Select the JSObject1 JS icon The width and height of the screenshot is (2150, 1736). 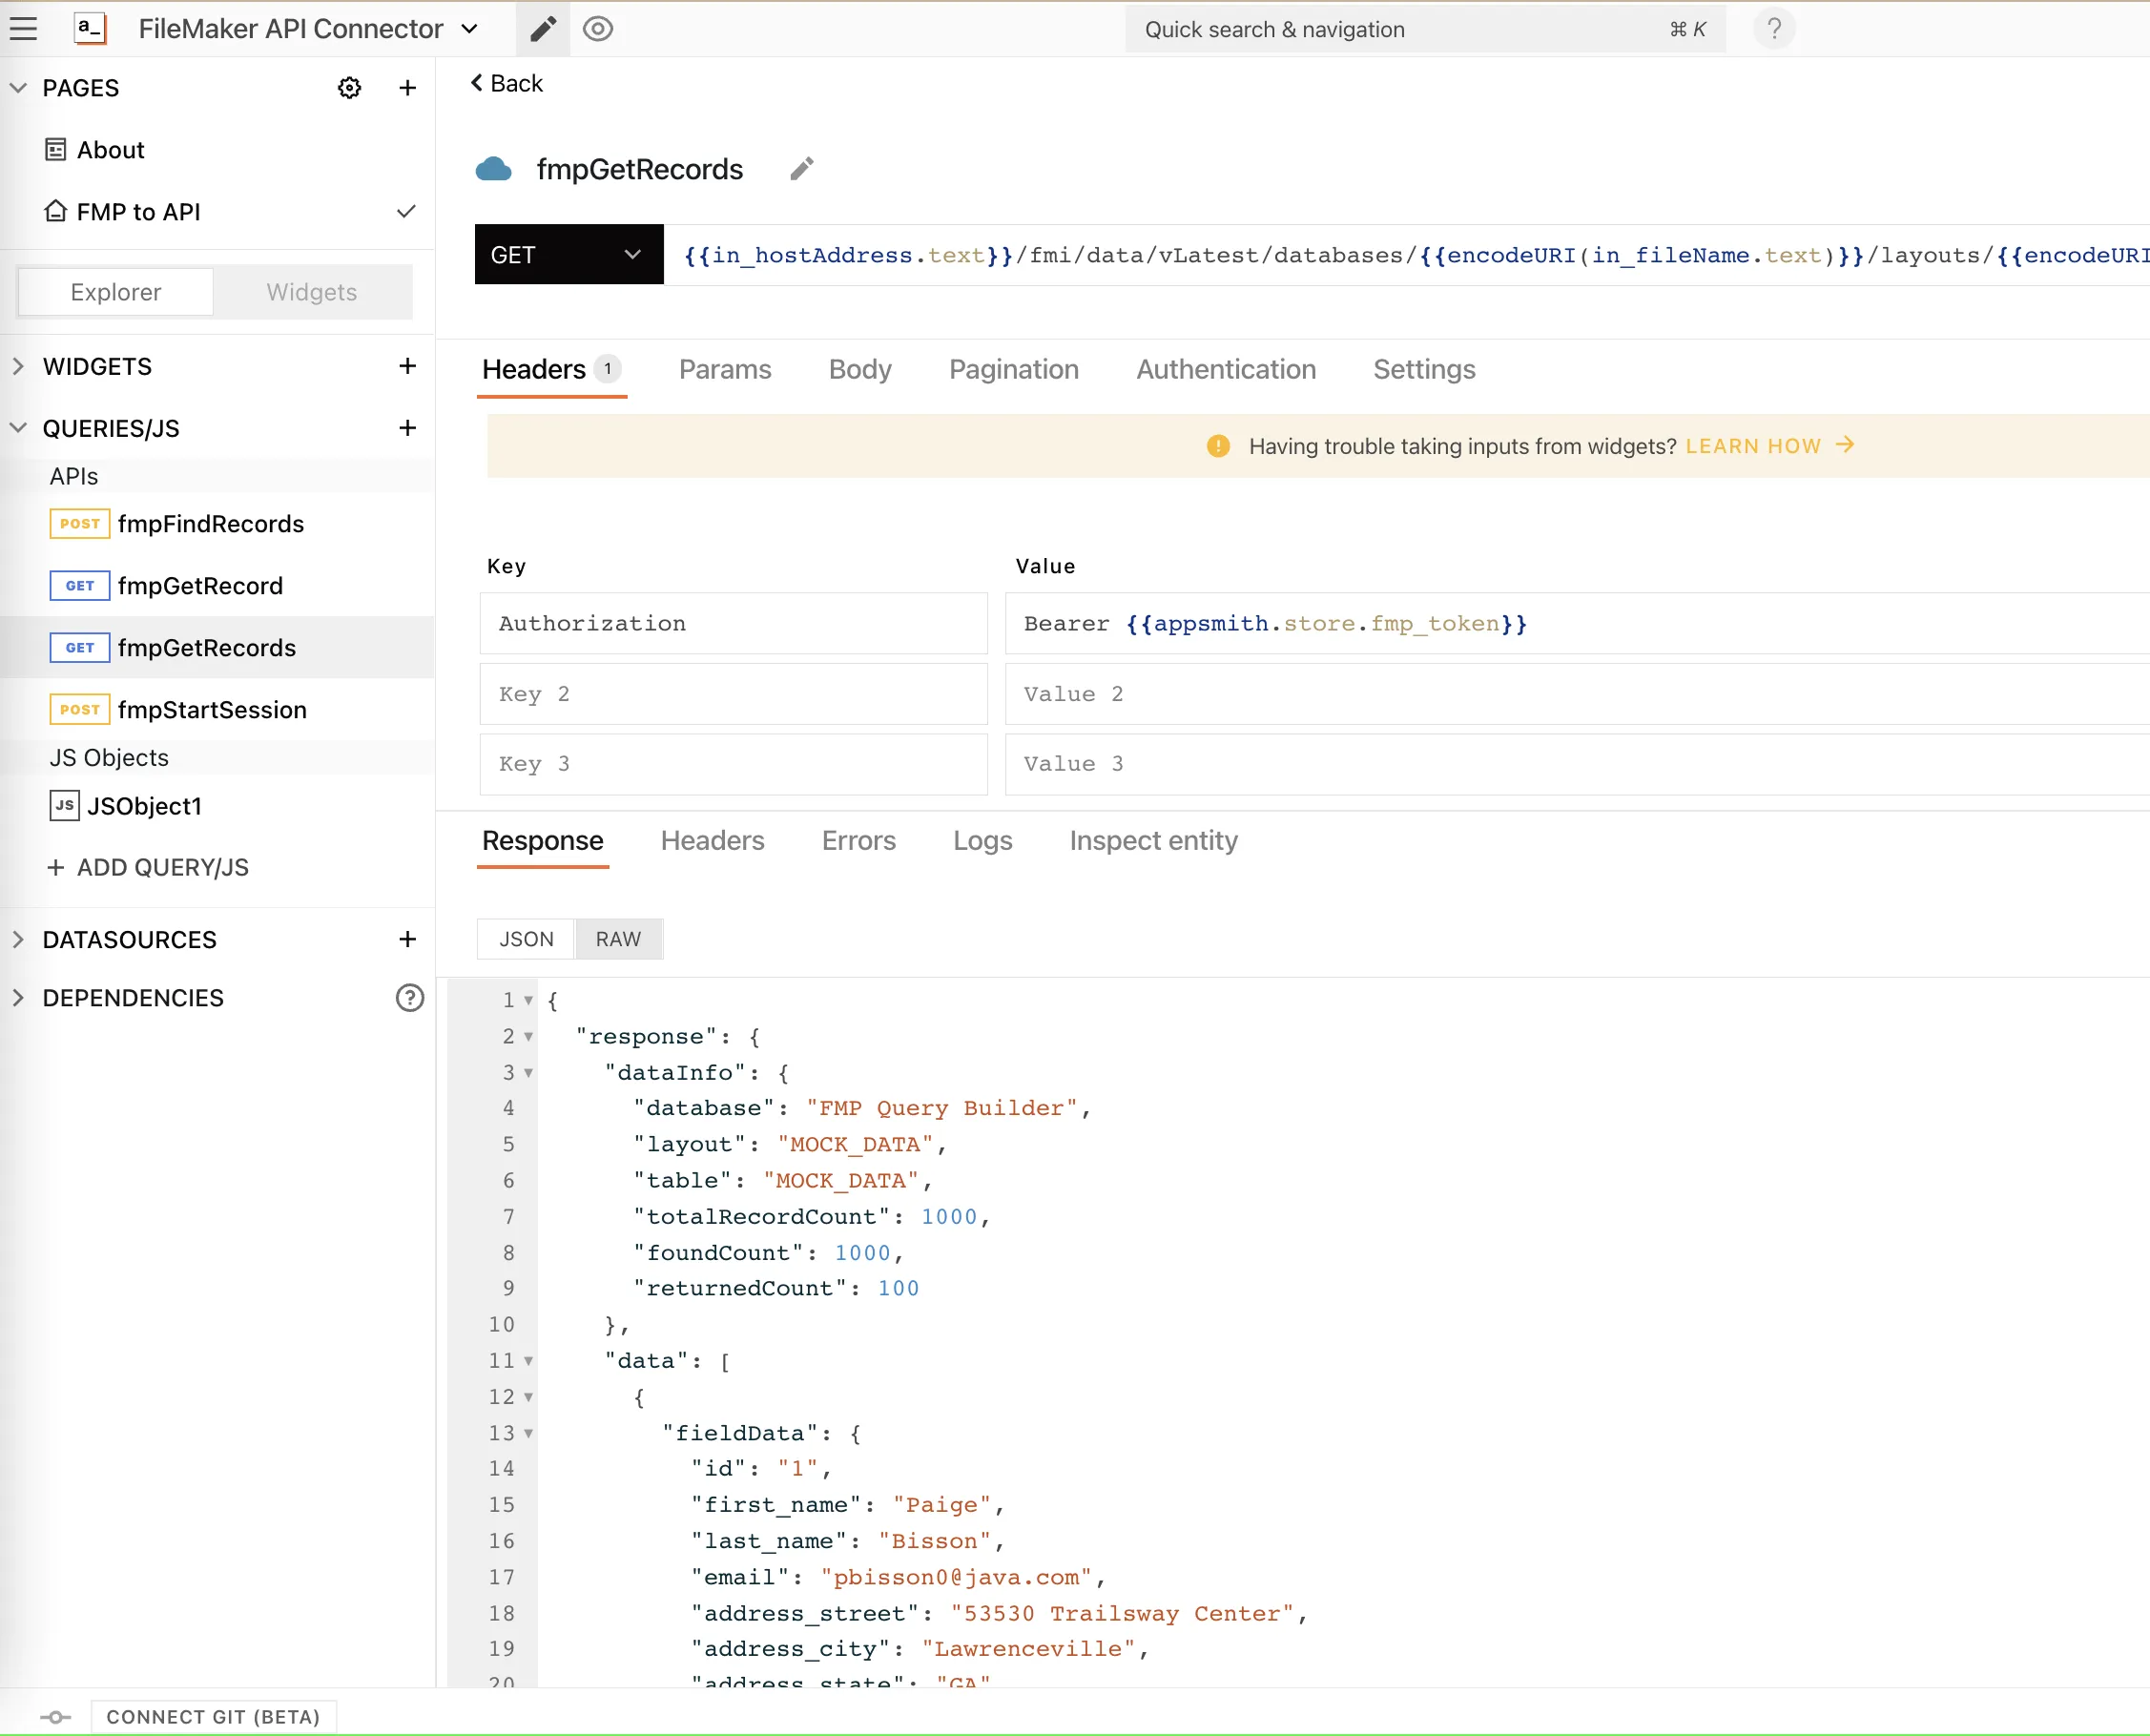pos(64,805)
